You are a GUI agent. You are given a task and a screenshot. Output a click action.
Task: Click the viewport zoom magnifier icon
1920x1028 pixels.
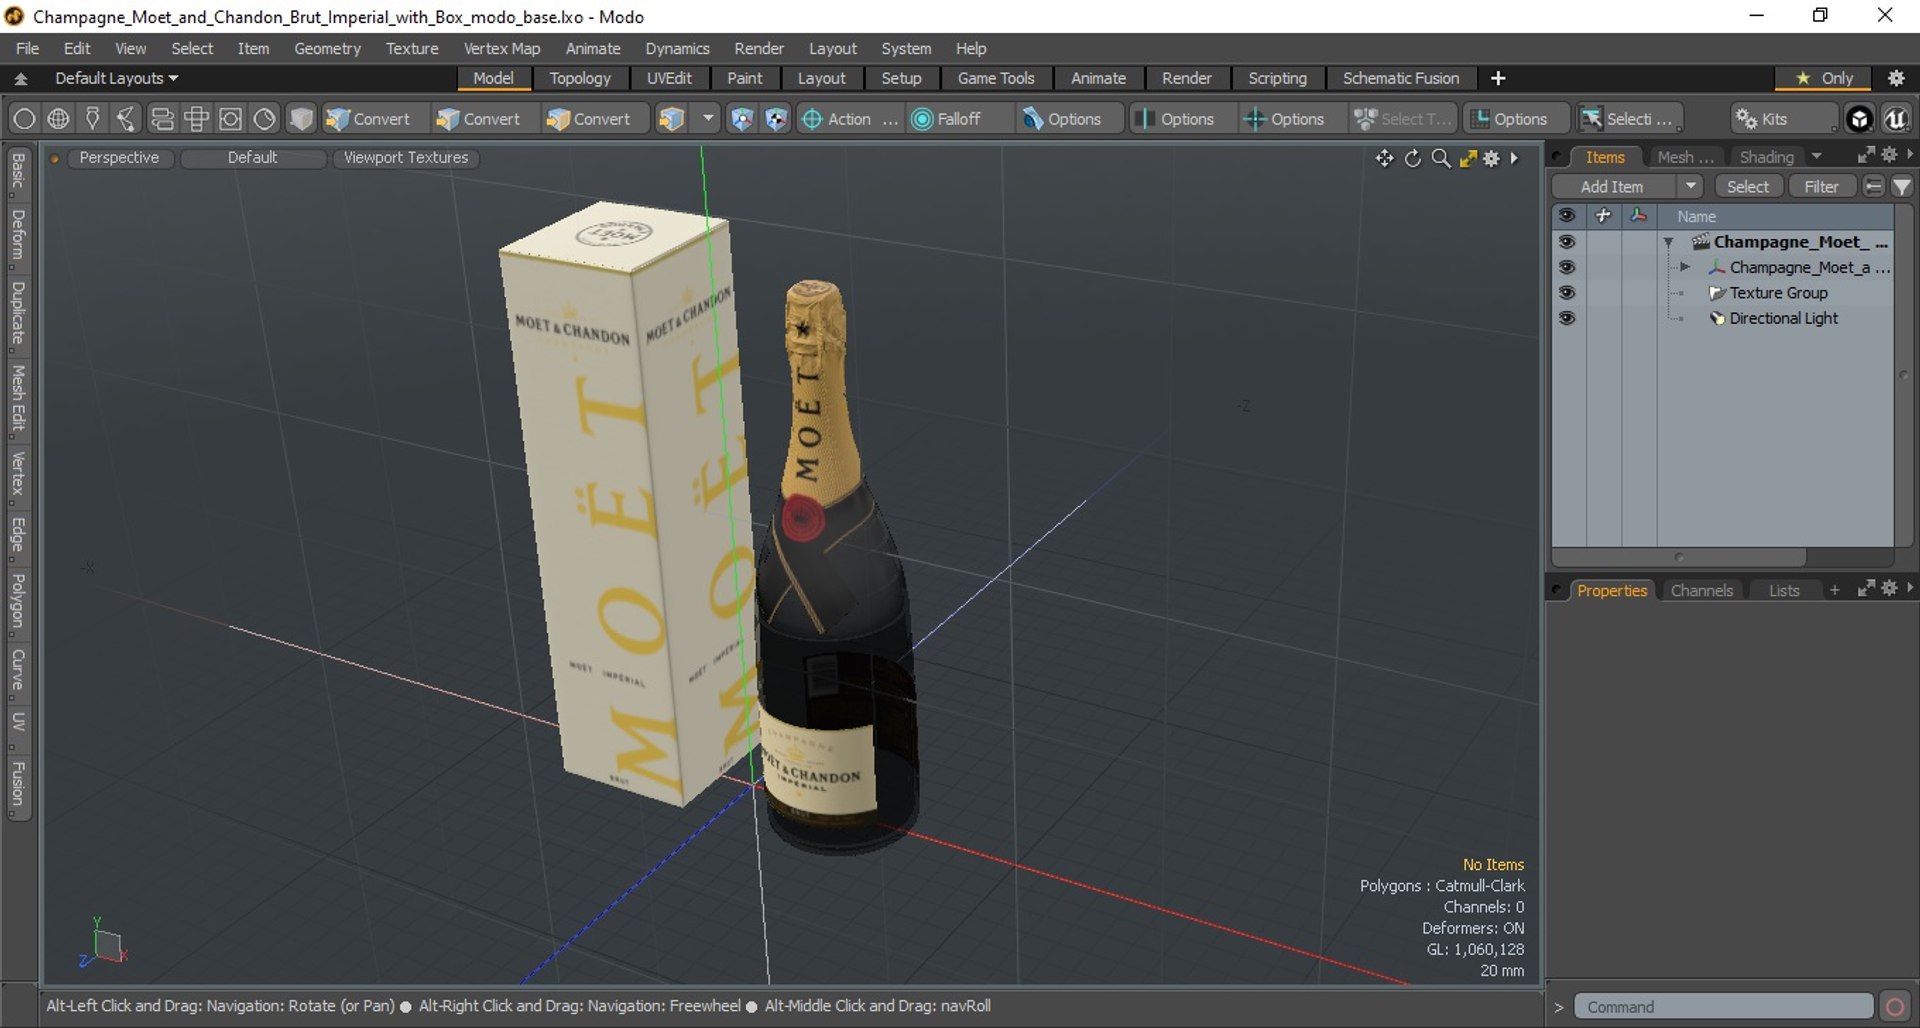(x=1441, y=158)
